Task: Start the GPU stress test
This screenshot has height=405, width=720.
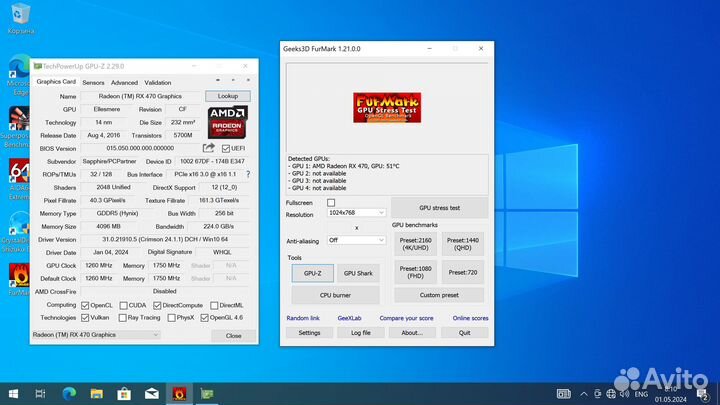Action: [439, 208]
